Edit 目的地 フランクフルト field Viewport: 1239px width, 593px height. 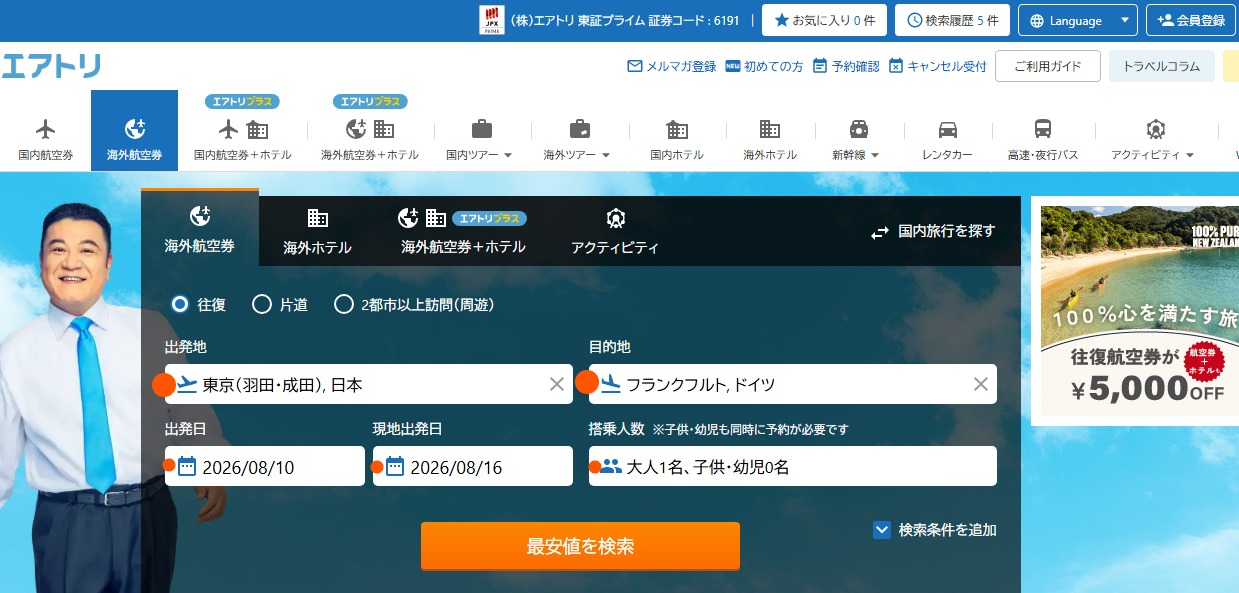[793, 384]
